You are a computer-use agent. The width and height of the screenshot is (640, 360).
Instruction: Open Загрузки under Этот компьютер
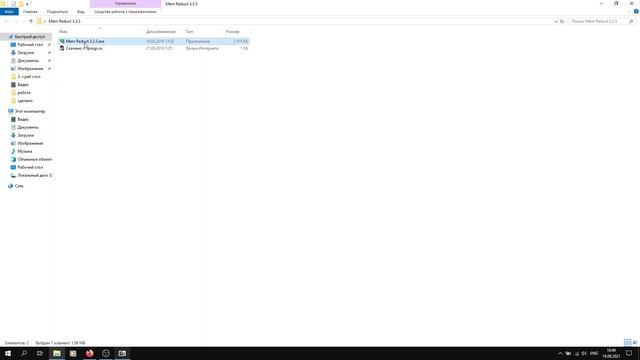click(x=26, y=135)
